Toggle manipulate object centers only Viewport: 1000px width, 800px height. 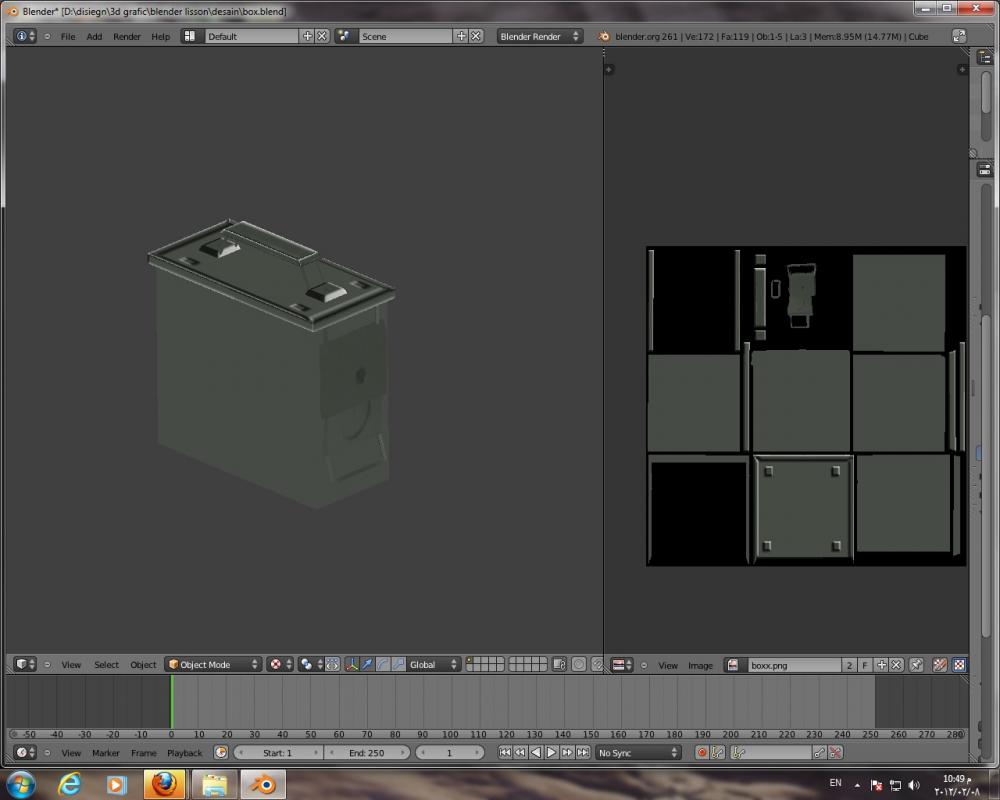pos(332,664)
